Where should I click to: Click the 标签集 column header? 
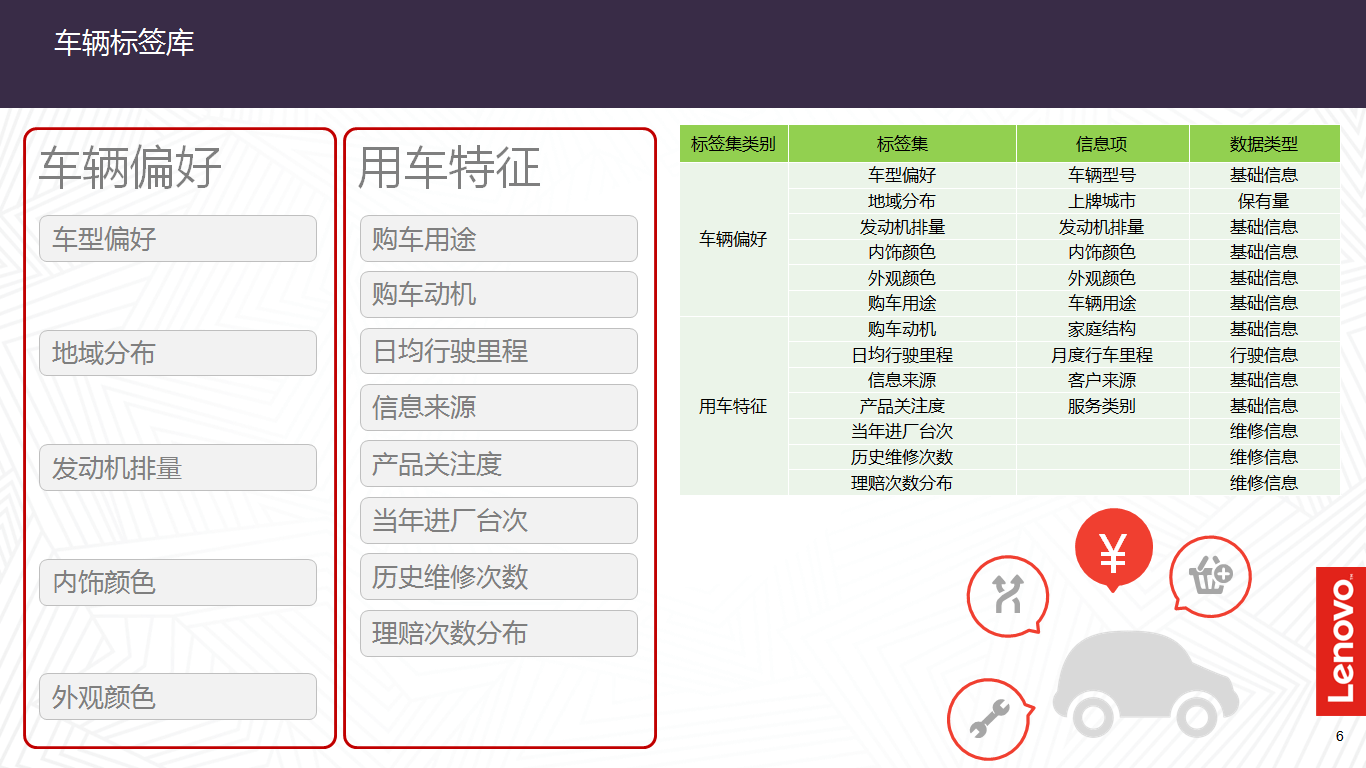(902, 144)
